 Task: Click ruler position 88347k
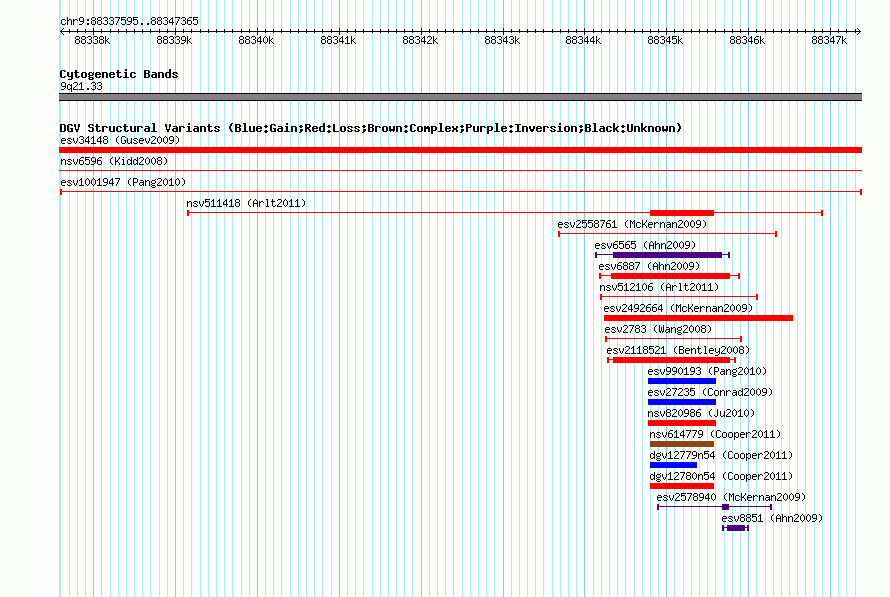point(829,40)
